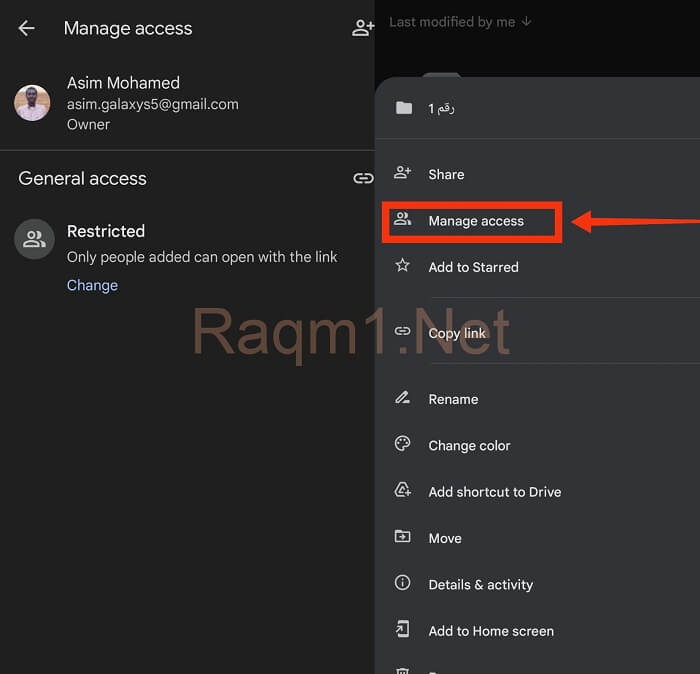This screenshot has height=674, width=700.
Task: Tap the Add shortcut to Drive icon
Action: coord(403,491)
